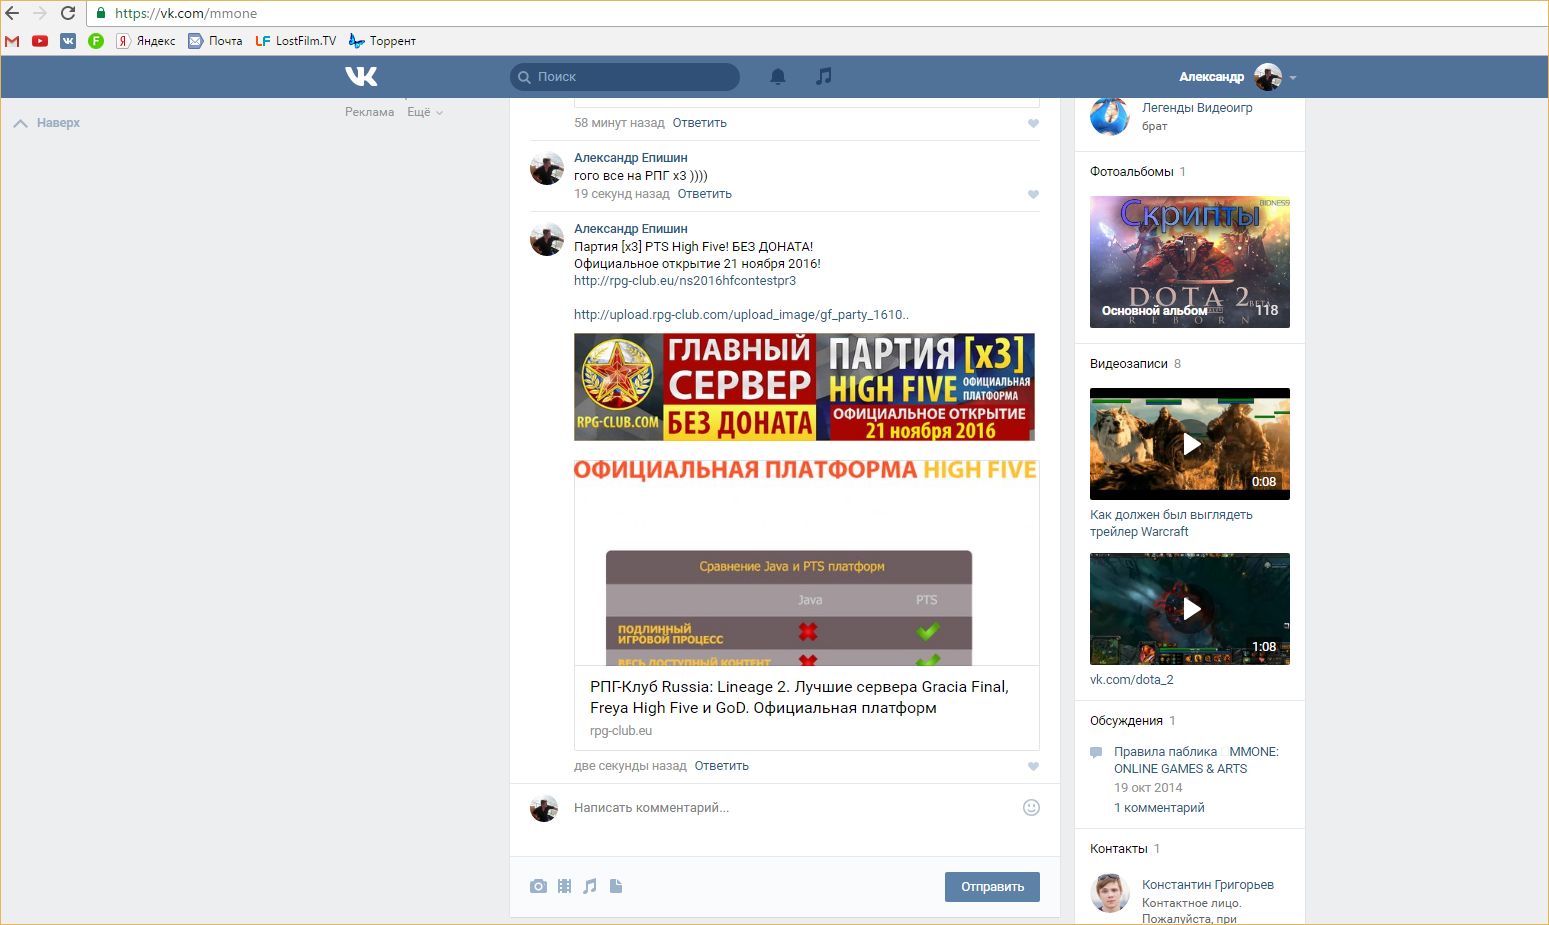This screenshot has height=925, width=1549.
Task: Open the LostFilm.TV bookmark
Action: [296, 41]
